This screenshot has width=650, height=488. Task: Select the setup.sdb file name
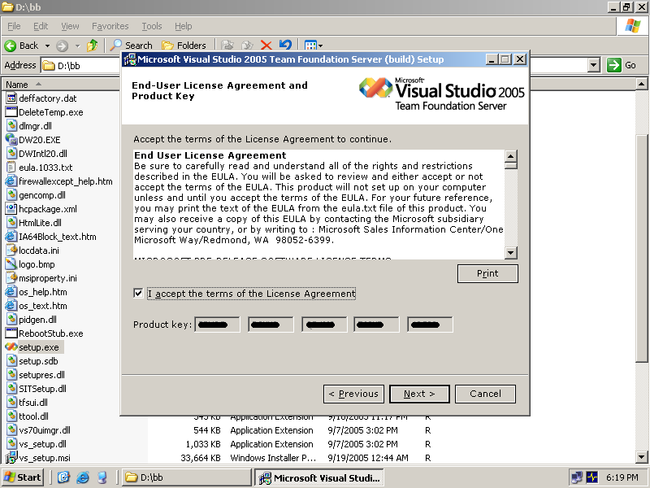click(x=39, y=361)
